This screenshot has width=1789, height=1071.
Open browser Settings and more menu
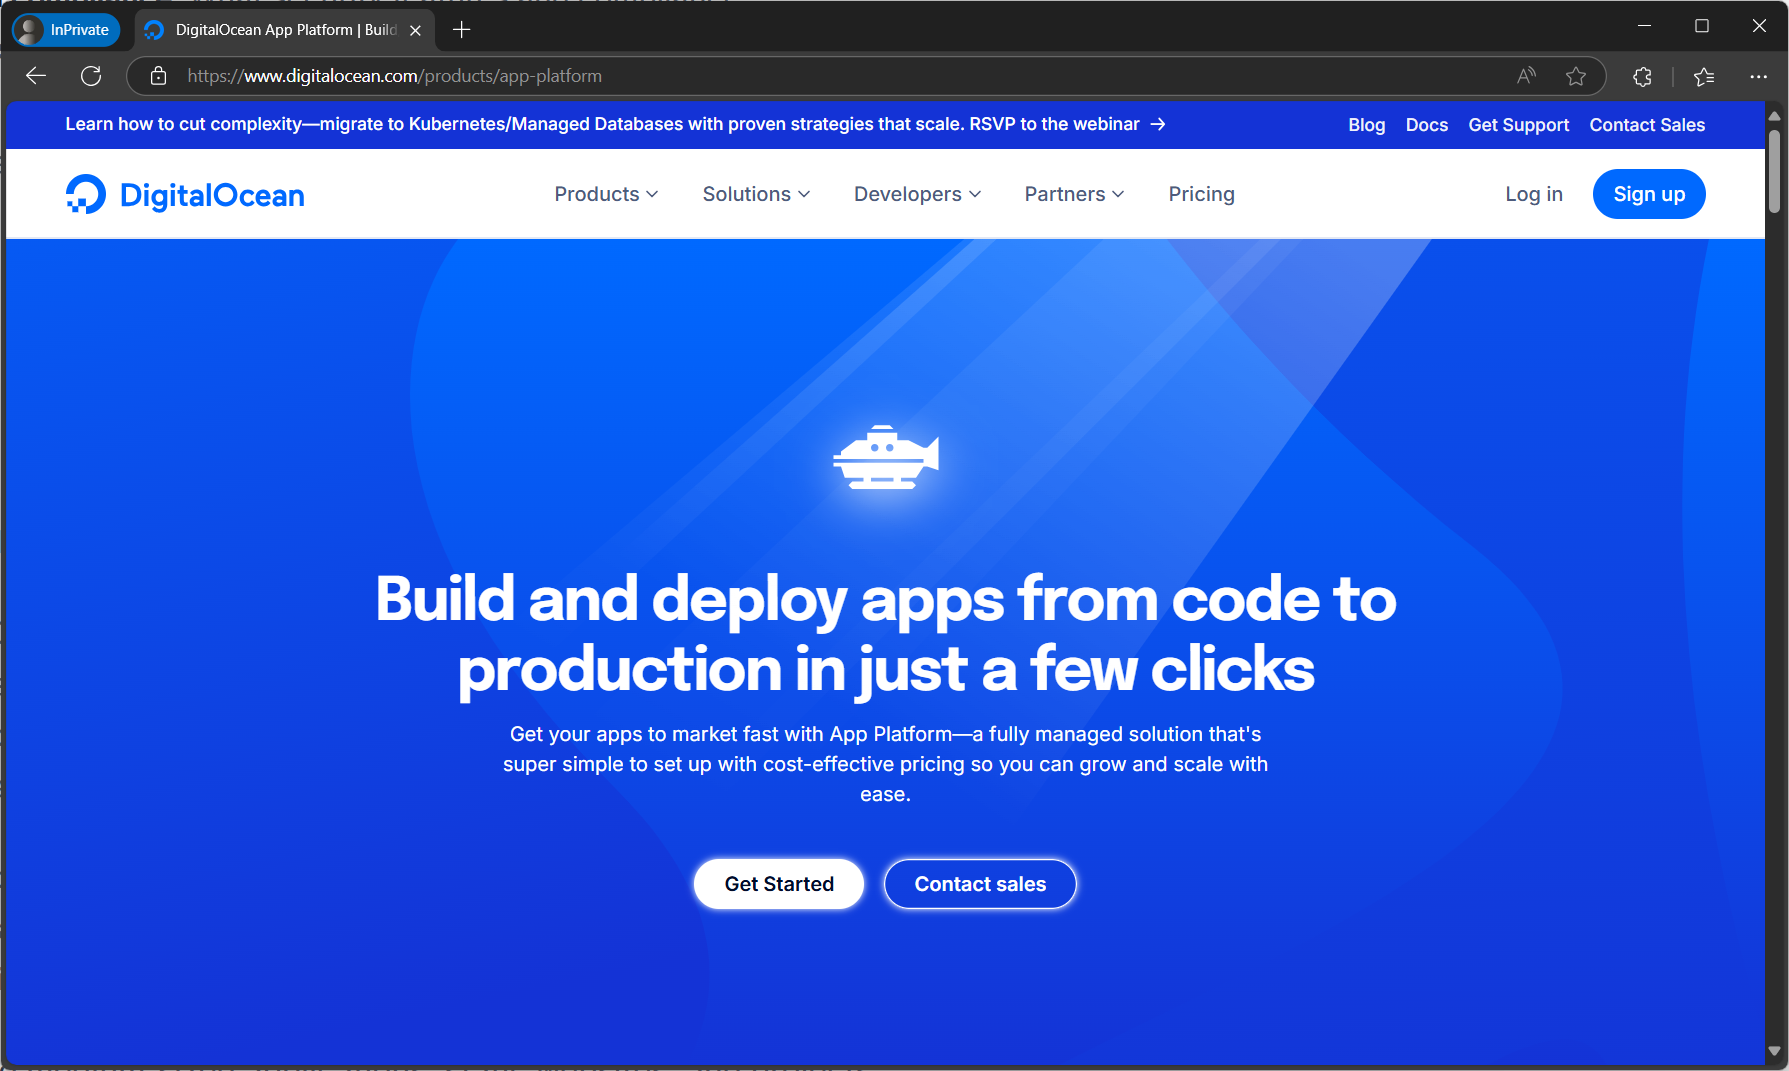[x=1758, y=76]
